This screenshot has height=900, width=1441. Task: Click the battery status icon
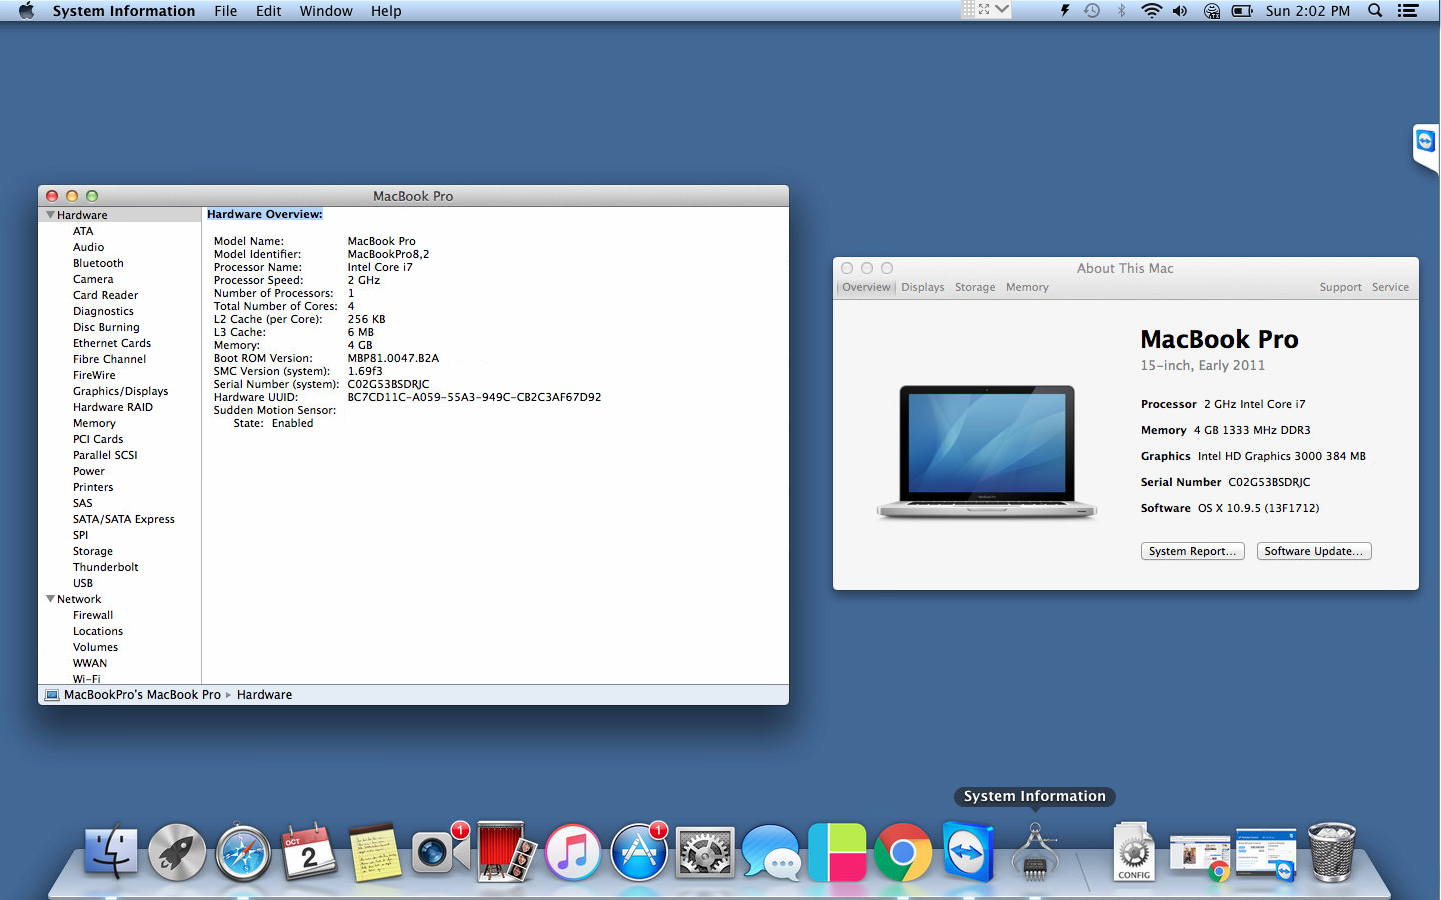coord(1242,11)
